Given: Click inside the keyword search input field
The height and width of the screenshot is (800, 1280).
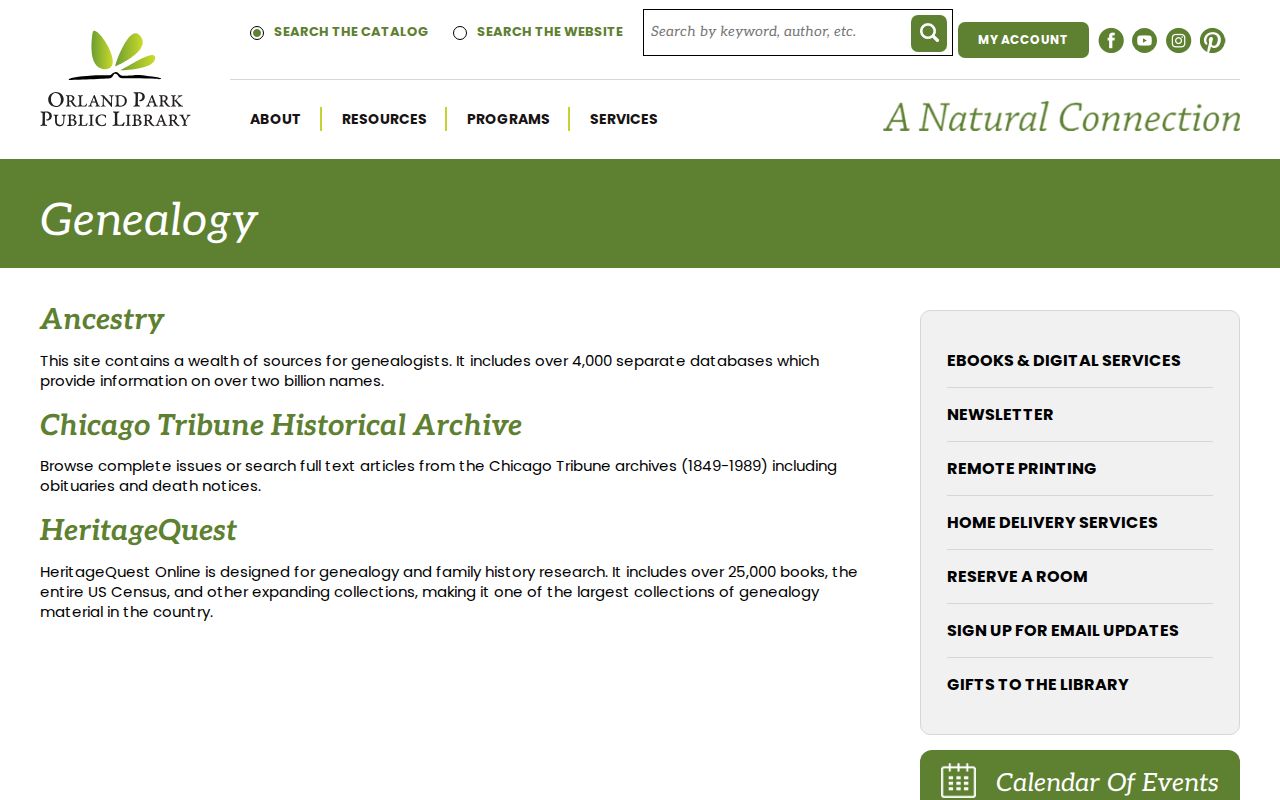Looking at the screenshot, I should click(x=778, y=33).
